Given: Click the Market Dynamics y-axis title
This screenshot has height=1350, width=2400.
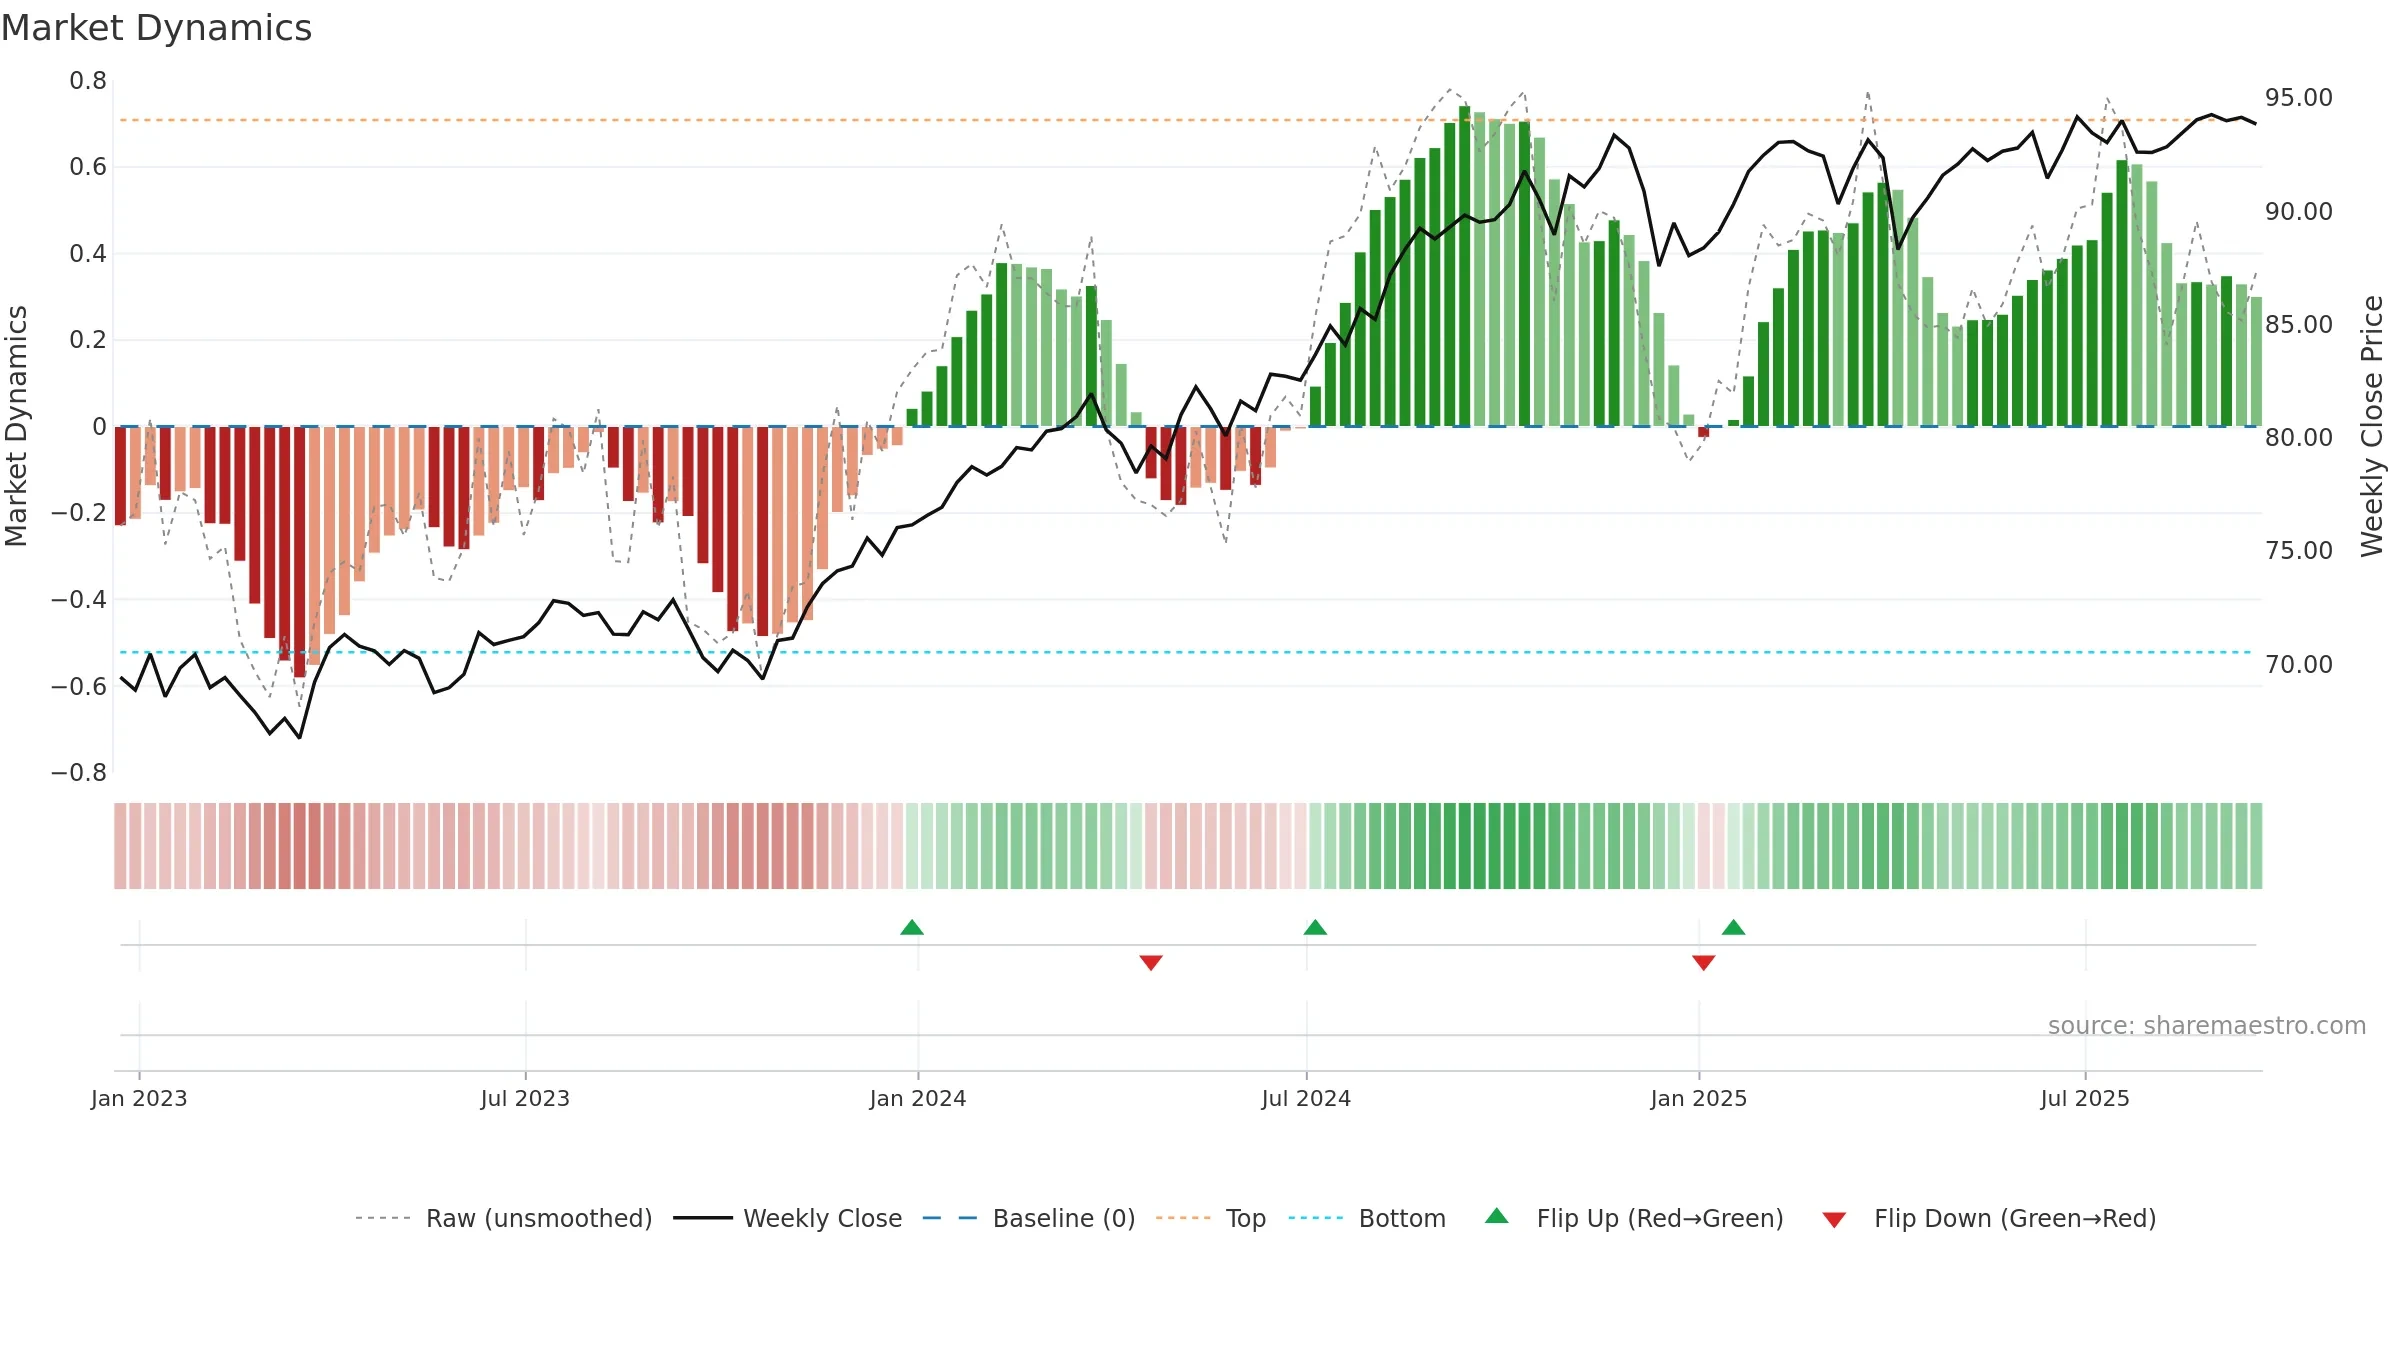Looking at the screenshot, I should pyautogui.click(x=16, y=426).
